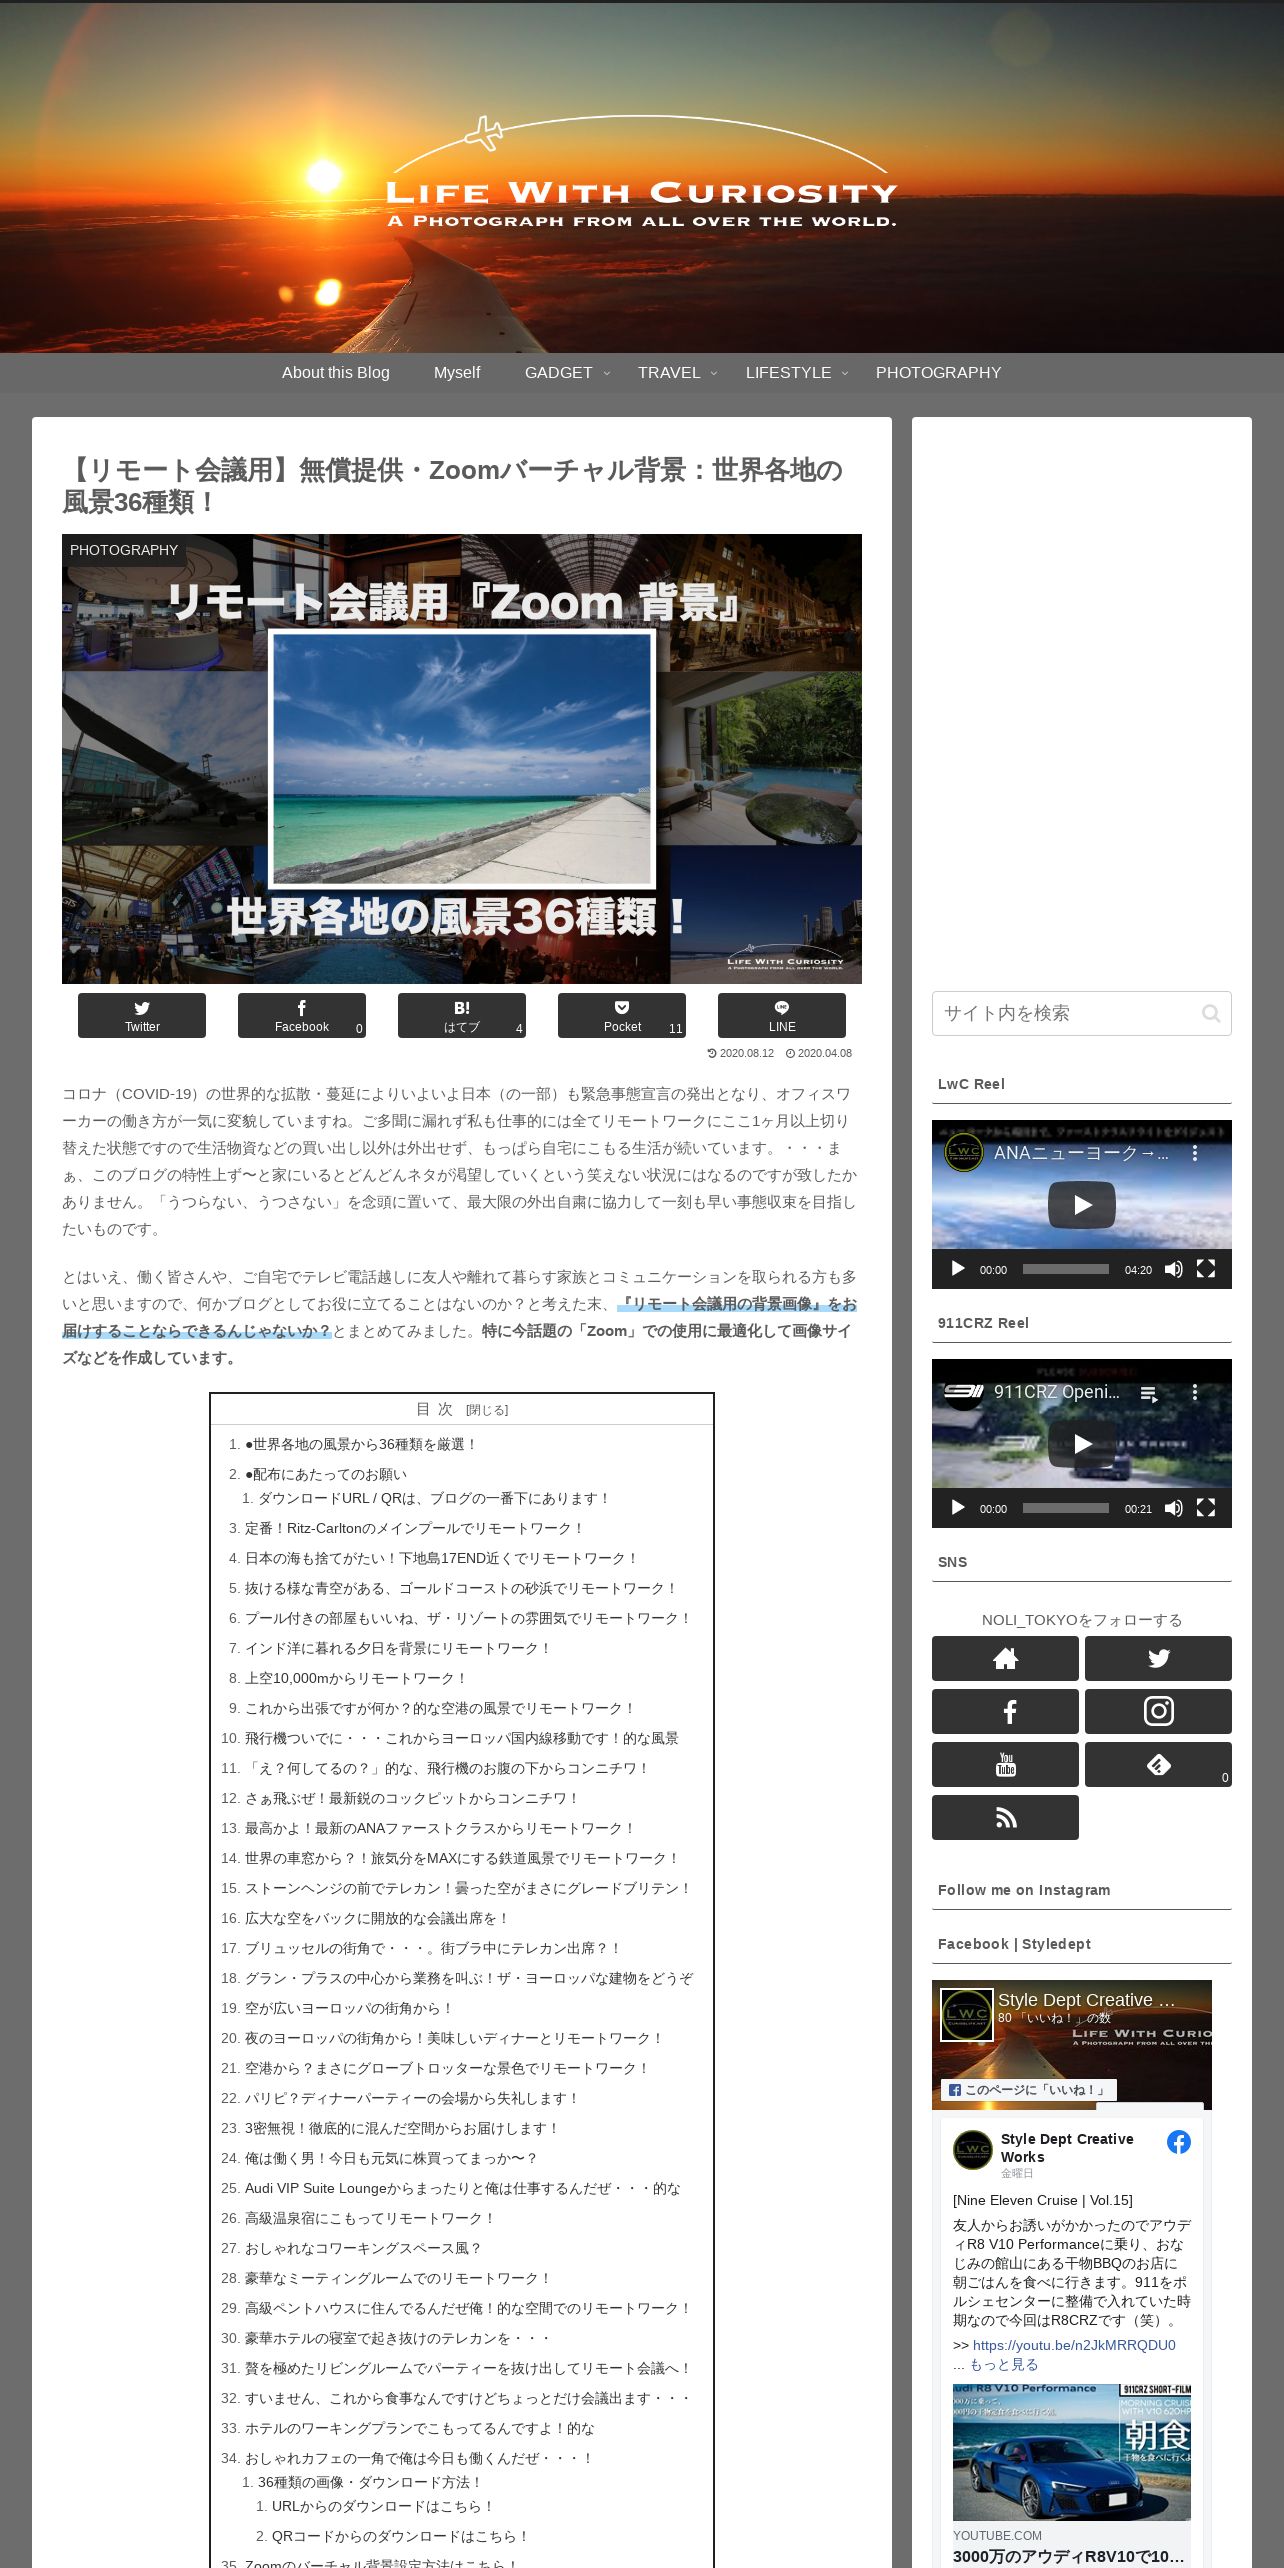Open the YouTube follow icon
This screenshot has height=2568, width=1284.
point(1005,1764)
